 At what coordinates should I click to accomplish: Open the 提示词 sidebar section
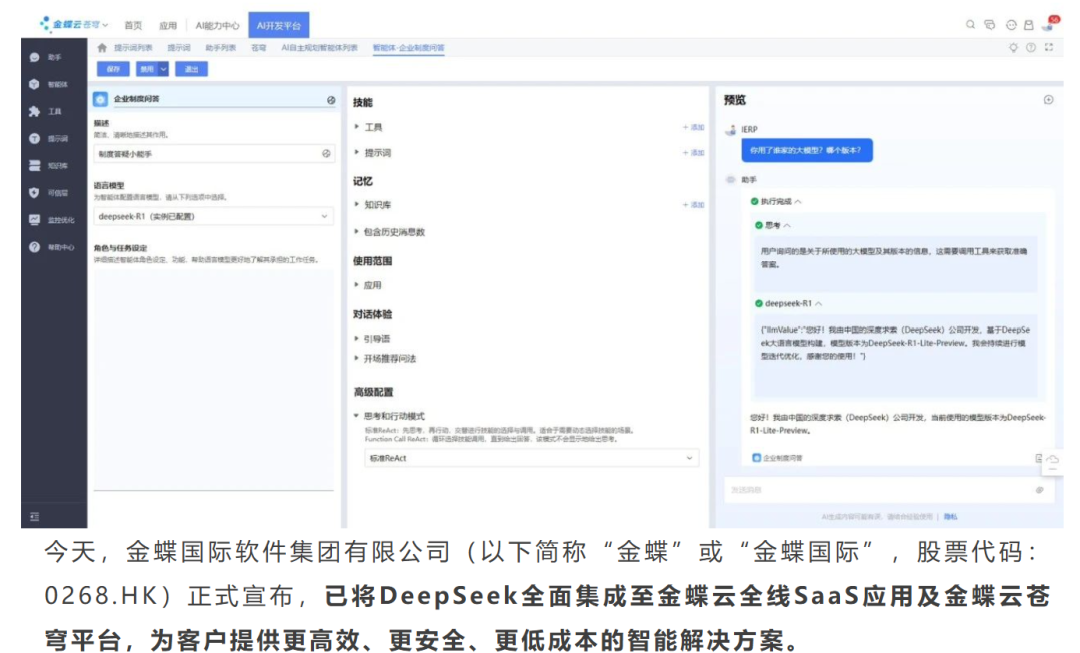pos(48,138)
